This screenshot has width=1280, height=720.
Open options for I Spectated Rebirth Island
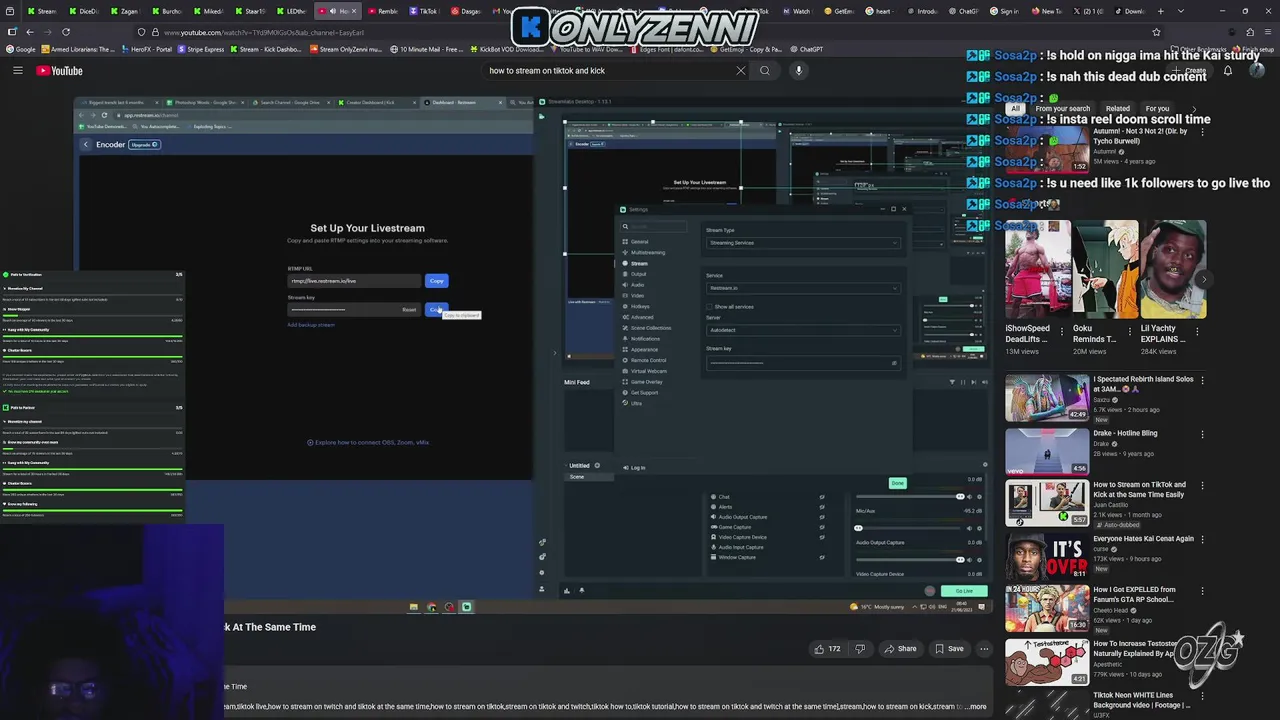point(1202,380)
